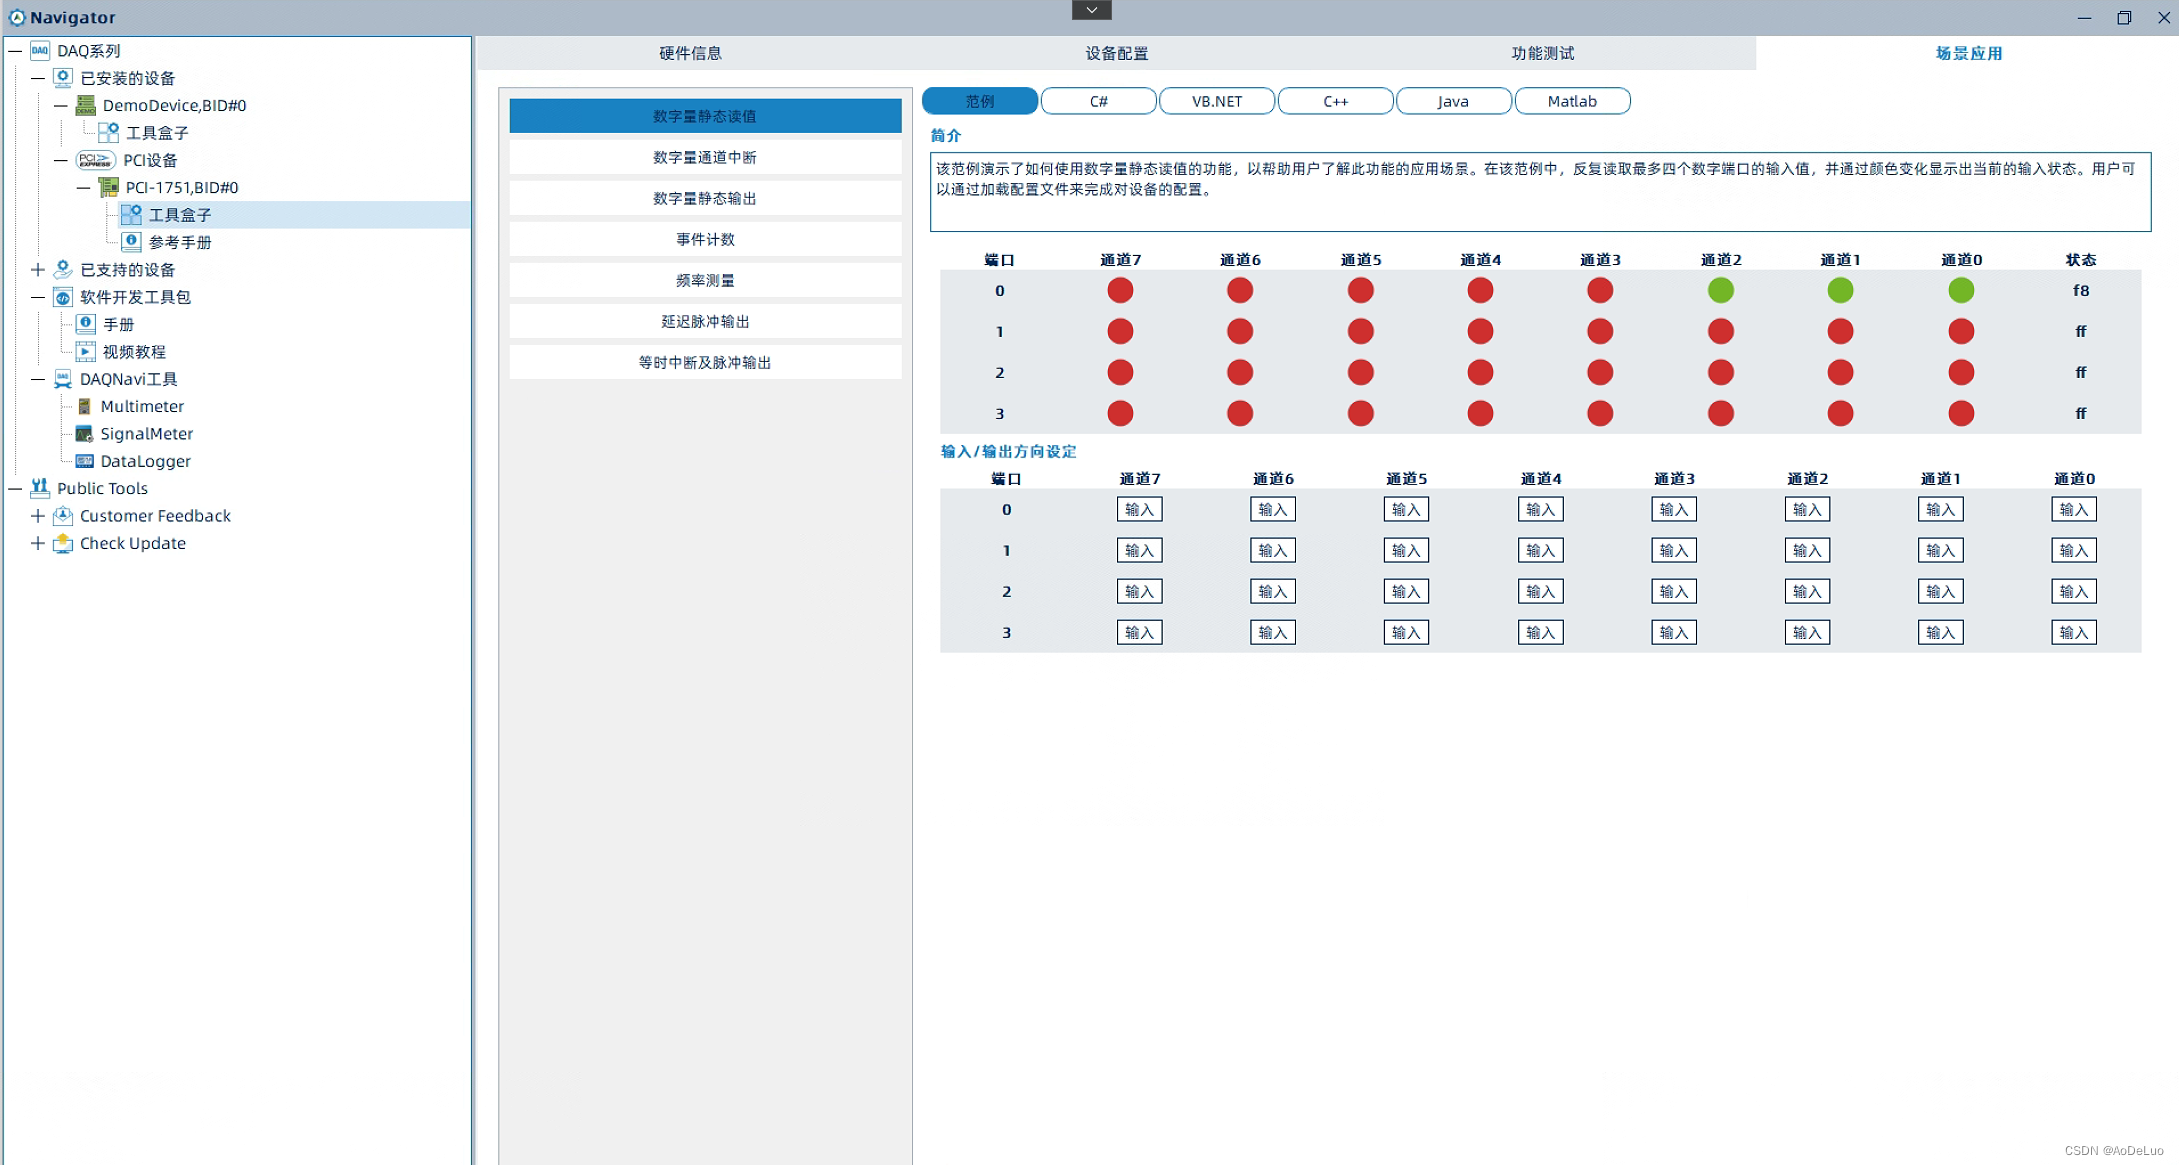Select the 延迟脉冲输出 scenario
The height and width of the screenshot is (1165, 2179).
tap(705, 321)
